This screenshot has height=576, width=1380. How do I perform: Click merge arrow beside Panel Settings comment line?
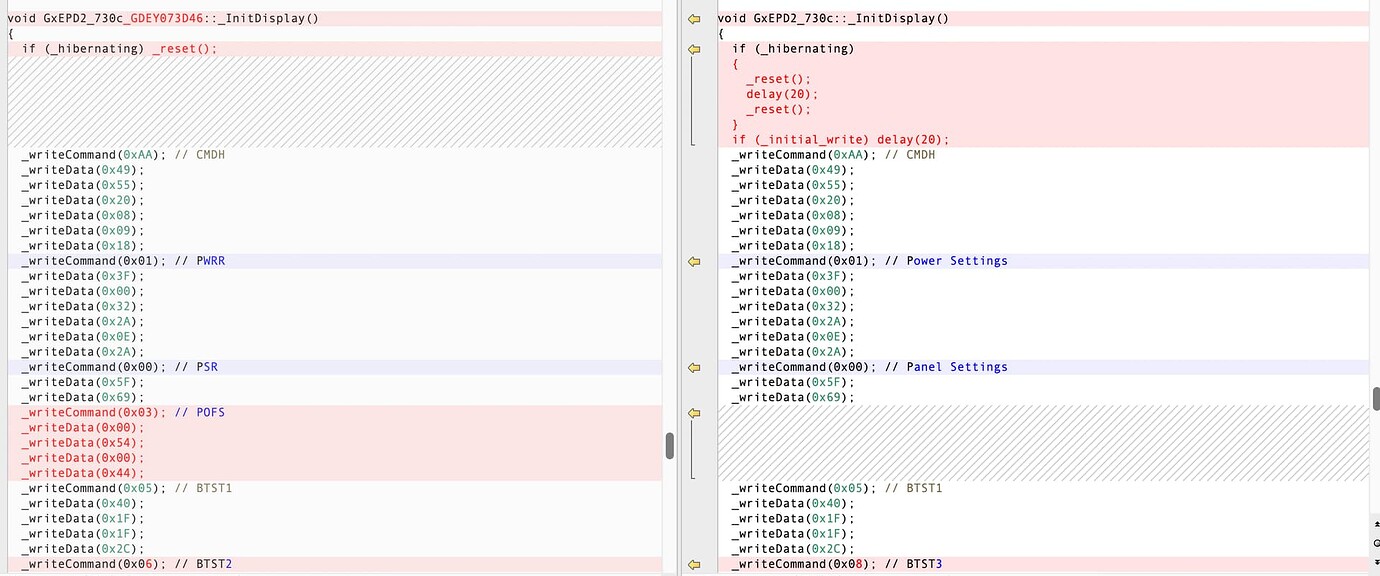694,367
